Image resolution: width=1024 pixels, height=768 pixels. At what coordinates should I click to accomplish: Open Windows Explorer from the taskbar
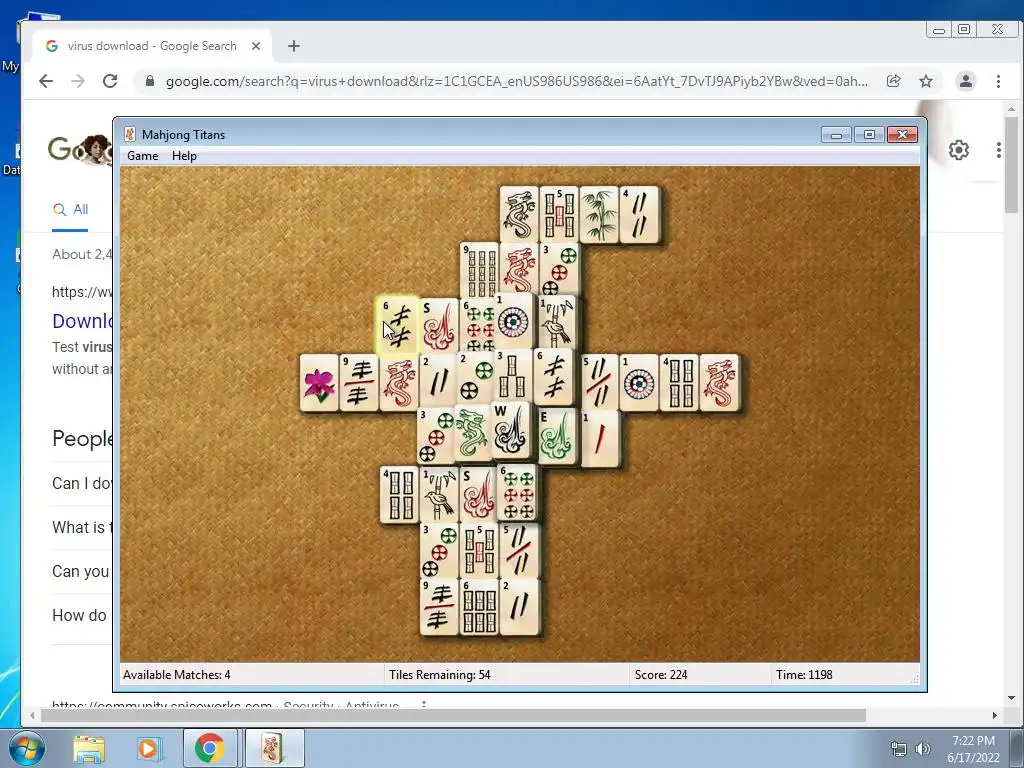coord(89,748)
